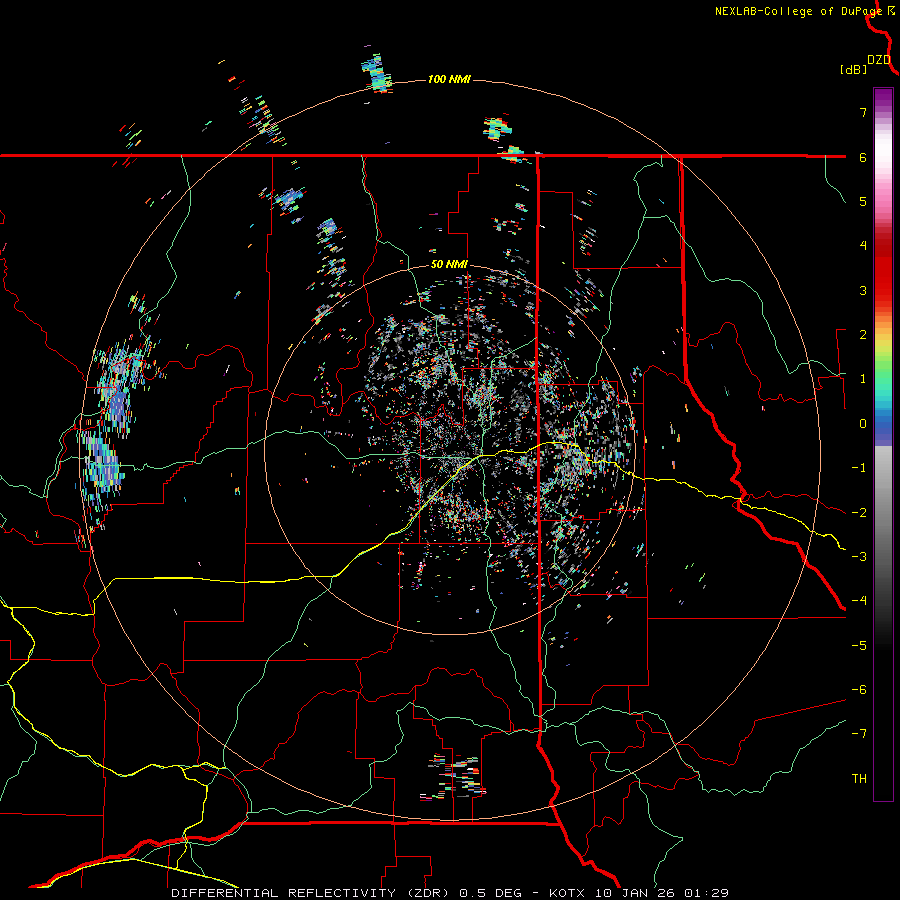Click the 0 value on color scale
Image resolution: width=900 pixels, height=900 pixels.
(x=863, y=424)
